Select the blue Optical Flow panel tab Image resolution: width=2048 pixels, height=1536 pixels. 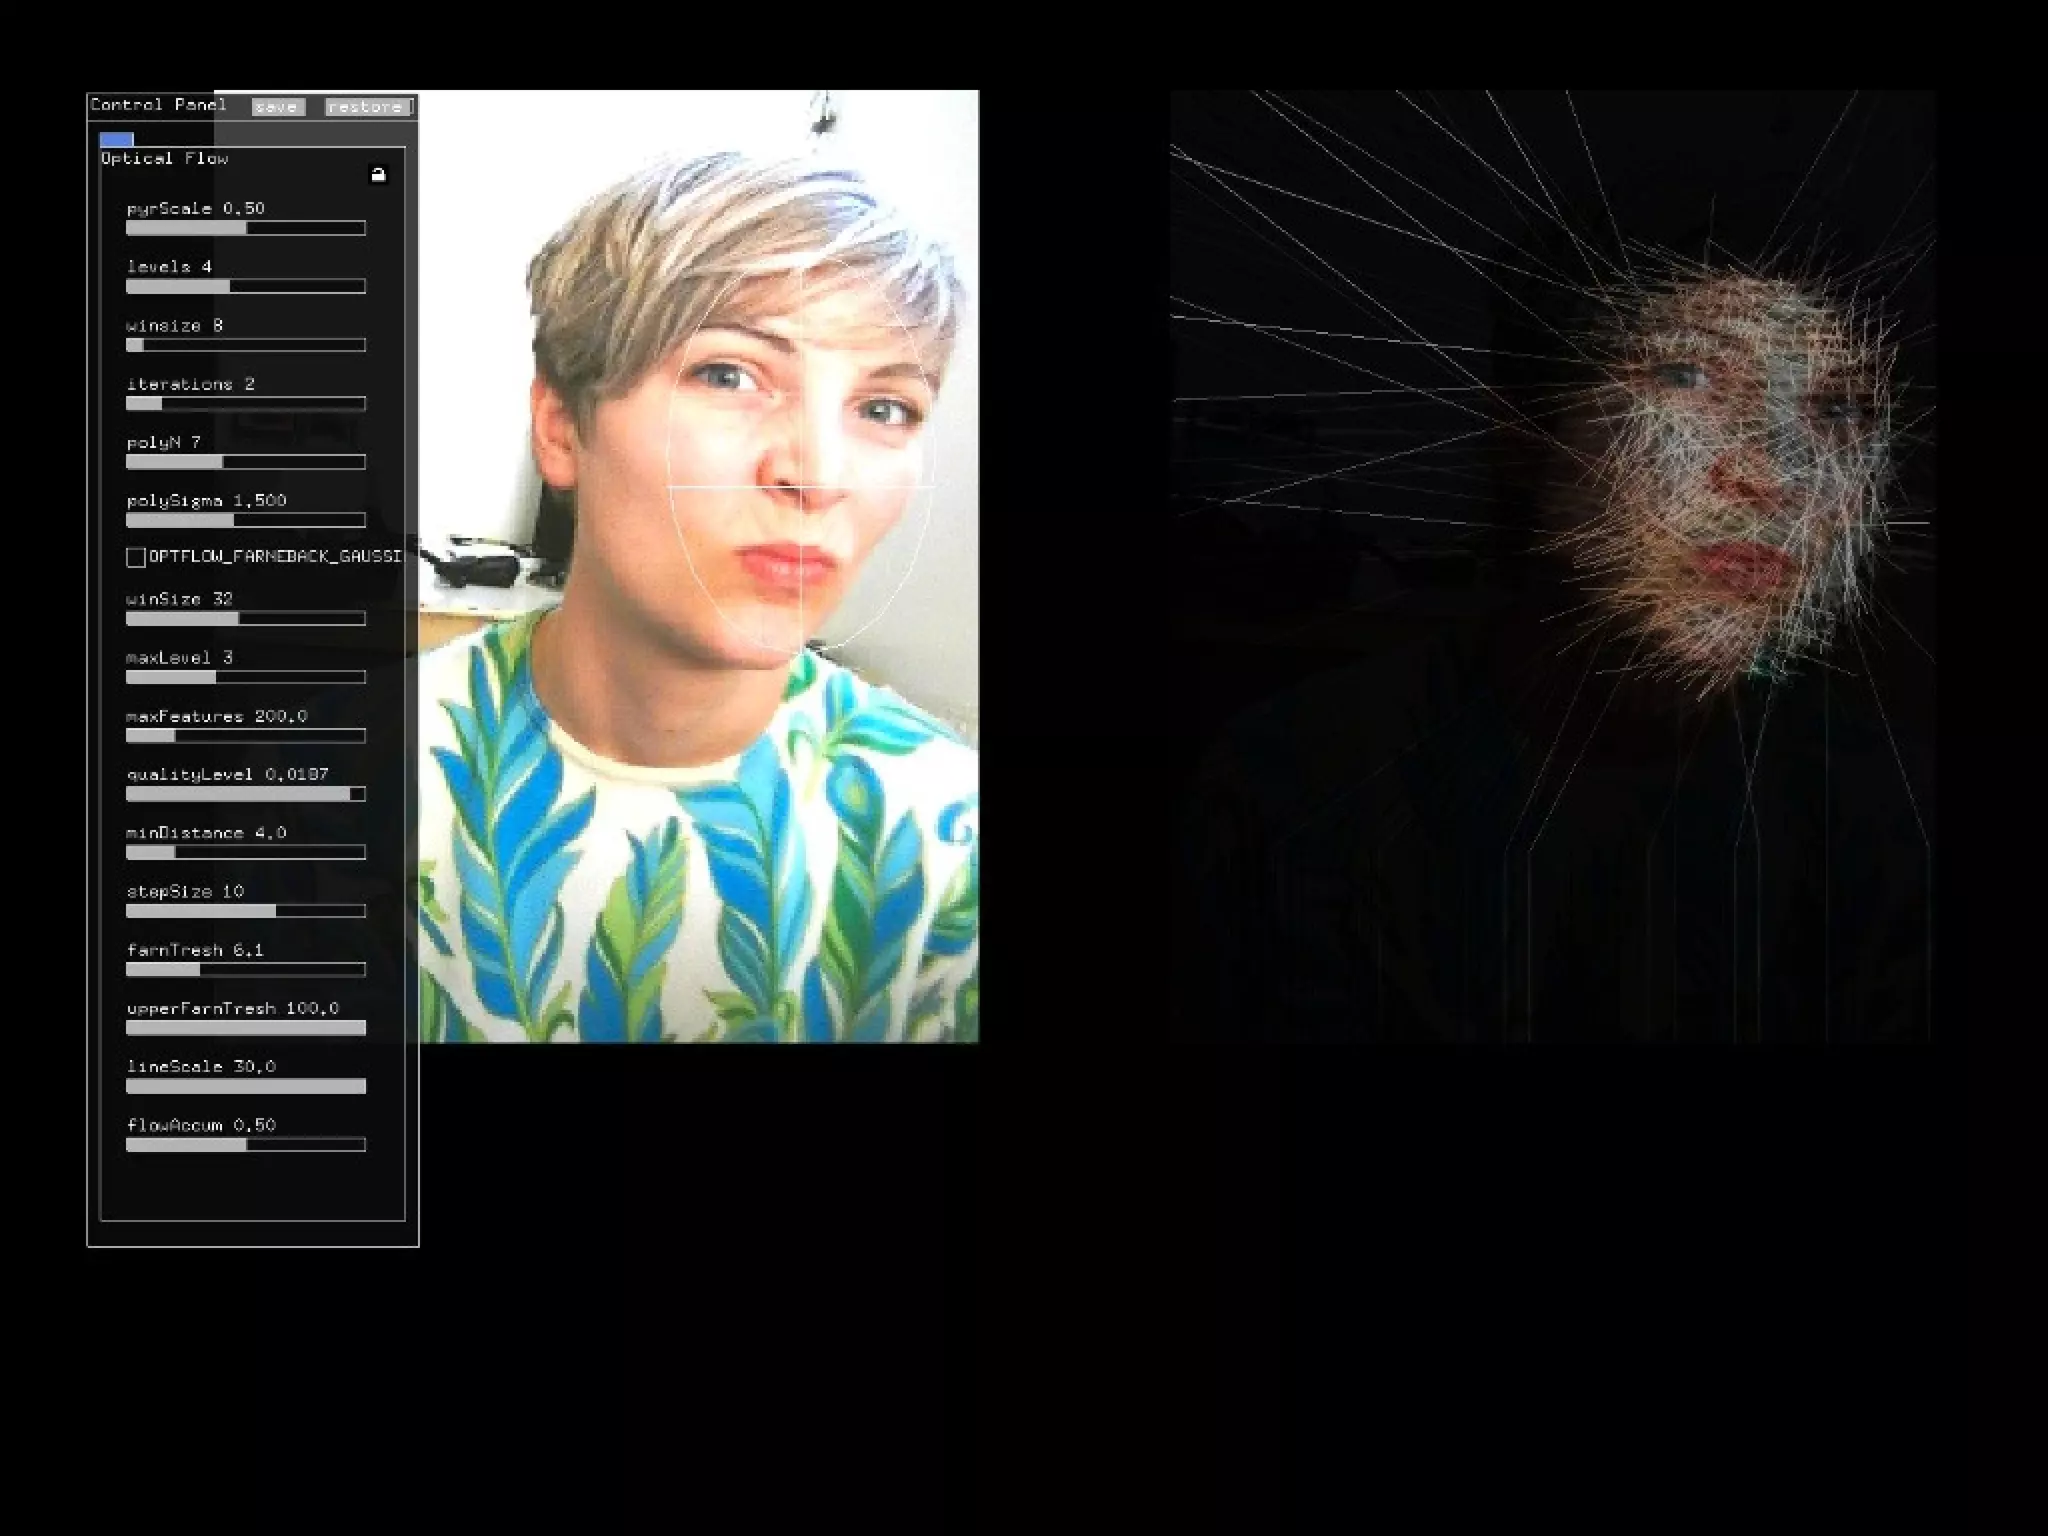pos(117,139)
